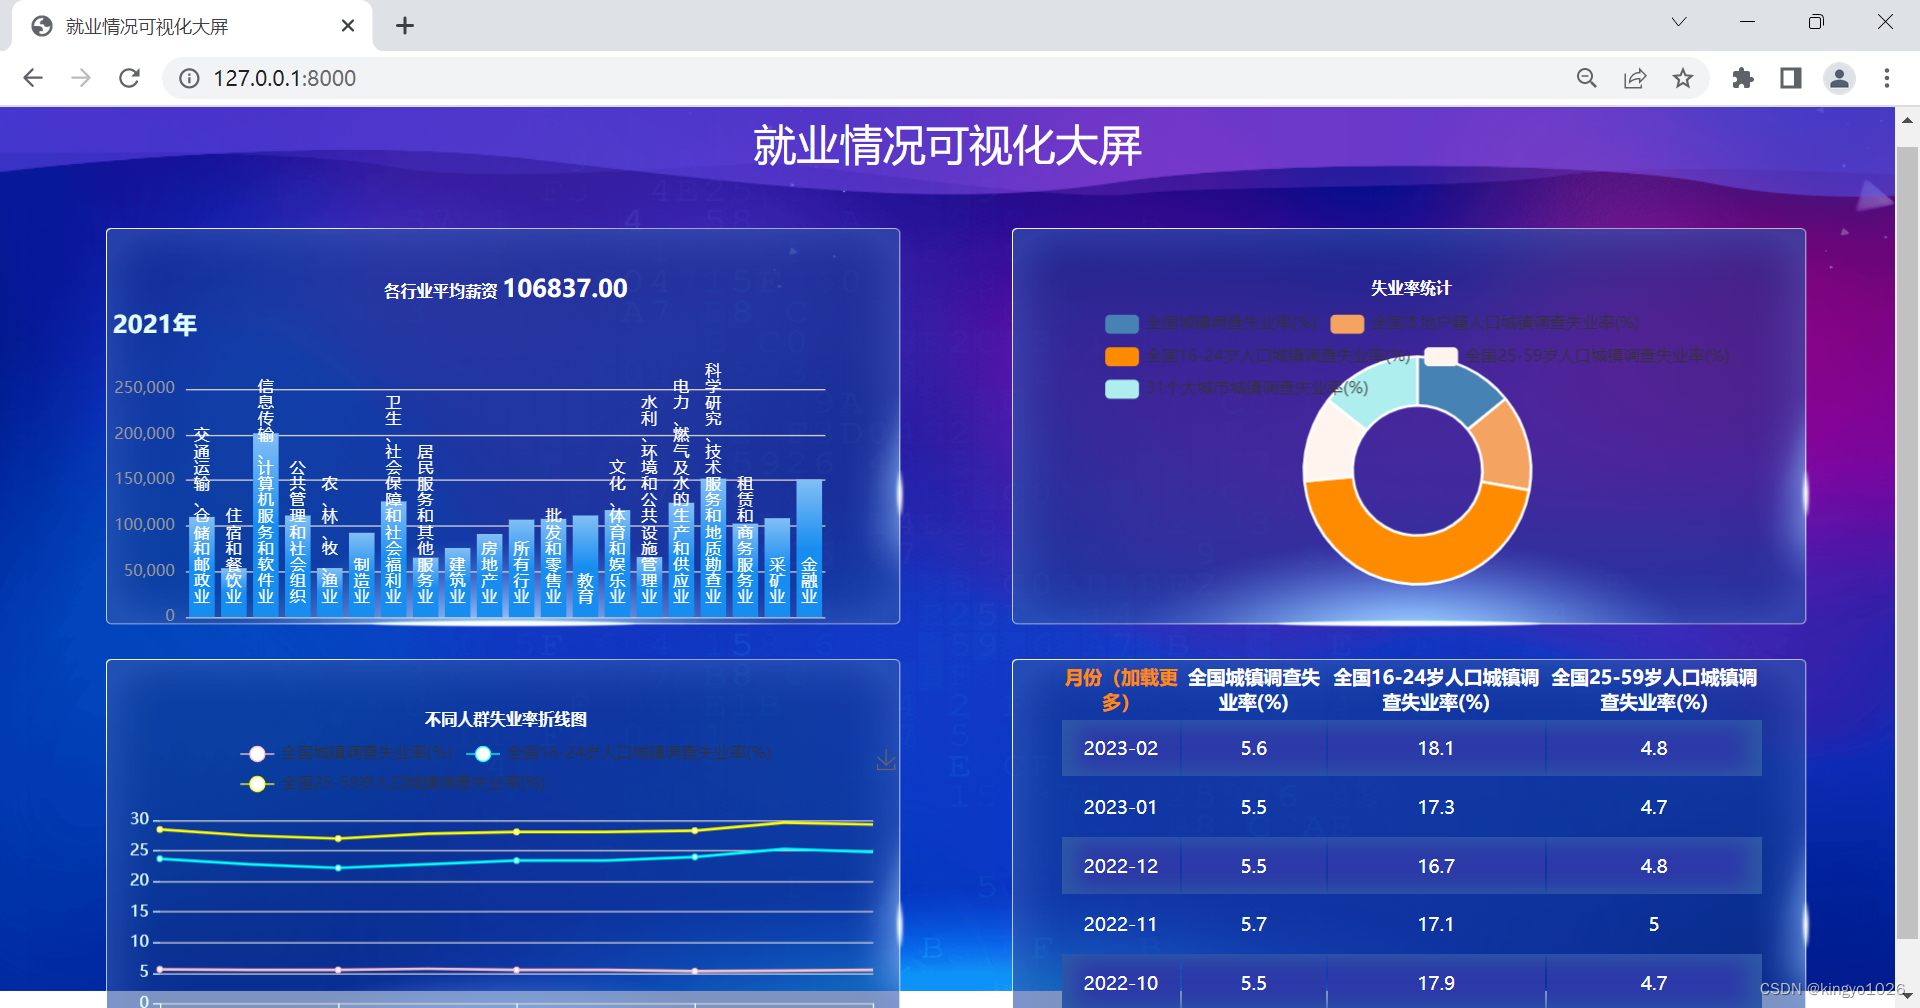1920x1008 pixels.
Task: Click table header 全国25-59岁人口城镇调查失业率(%)
Action: [x=1653, y=690]
